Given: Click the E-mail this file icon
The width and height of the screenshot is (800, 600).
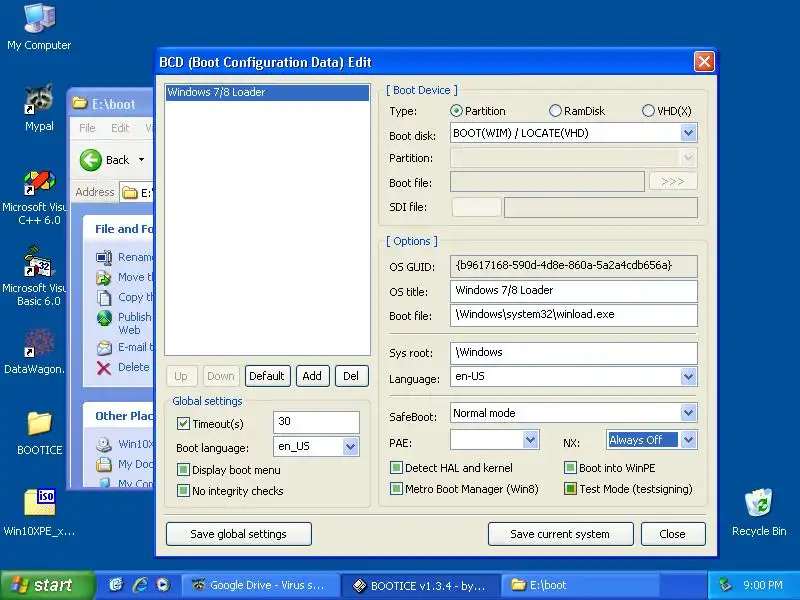Looking at the screenshot, I should (x=104, y=347).
